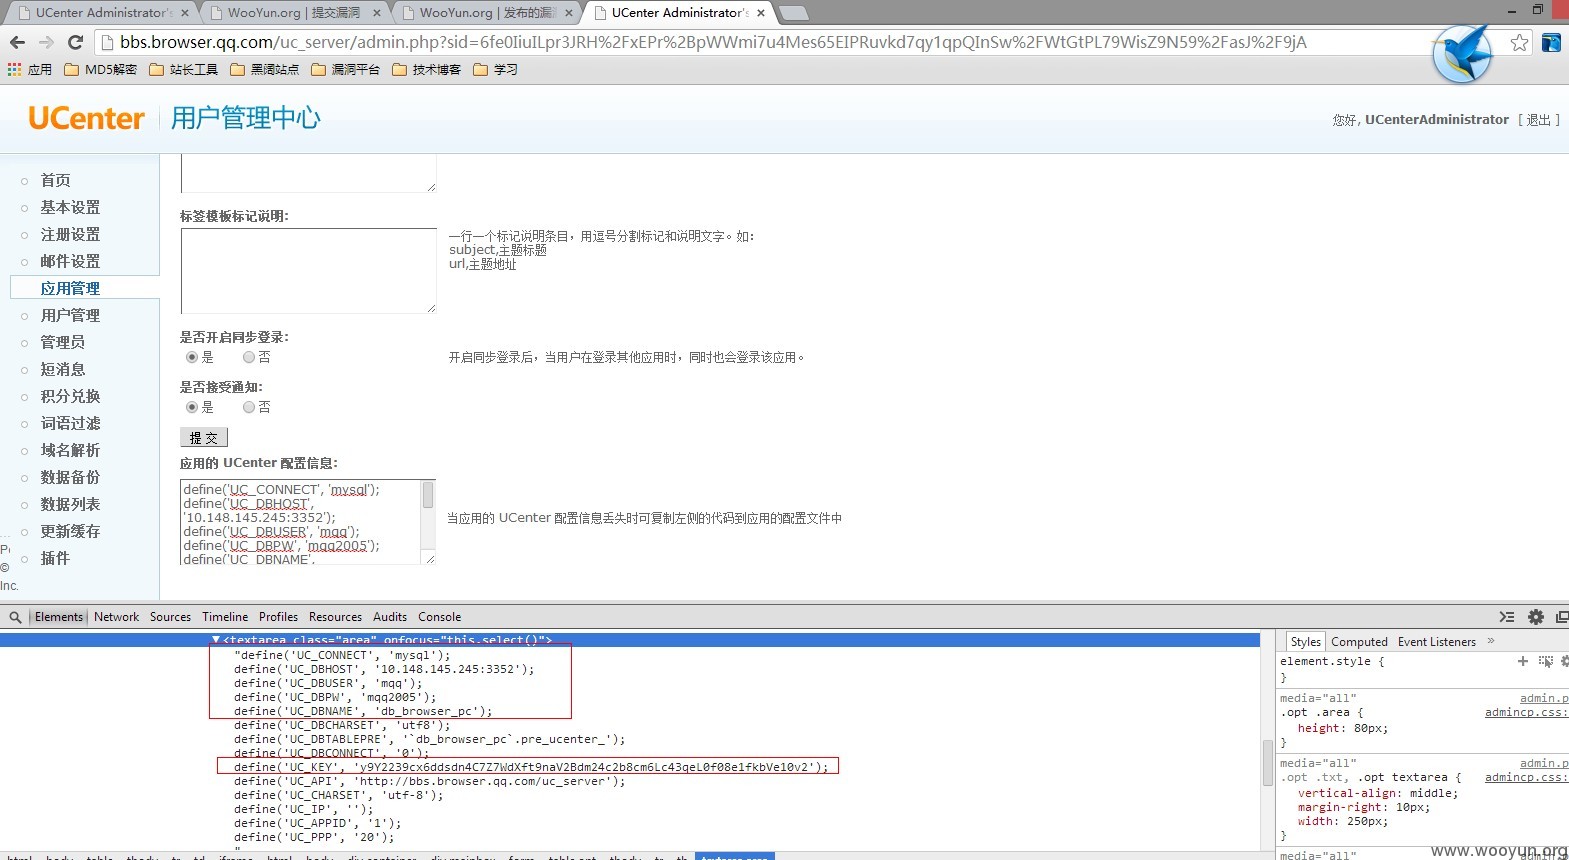Screen dimensions: 1569x860
Task: Open the Apps (应用) shortcut icon
Action: 30,69
